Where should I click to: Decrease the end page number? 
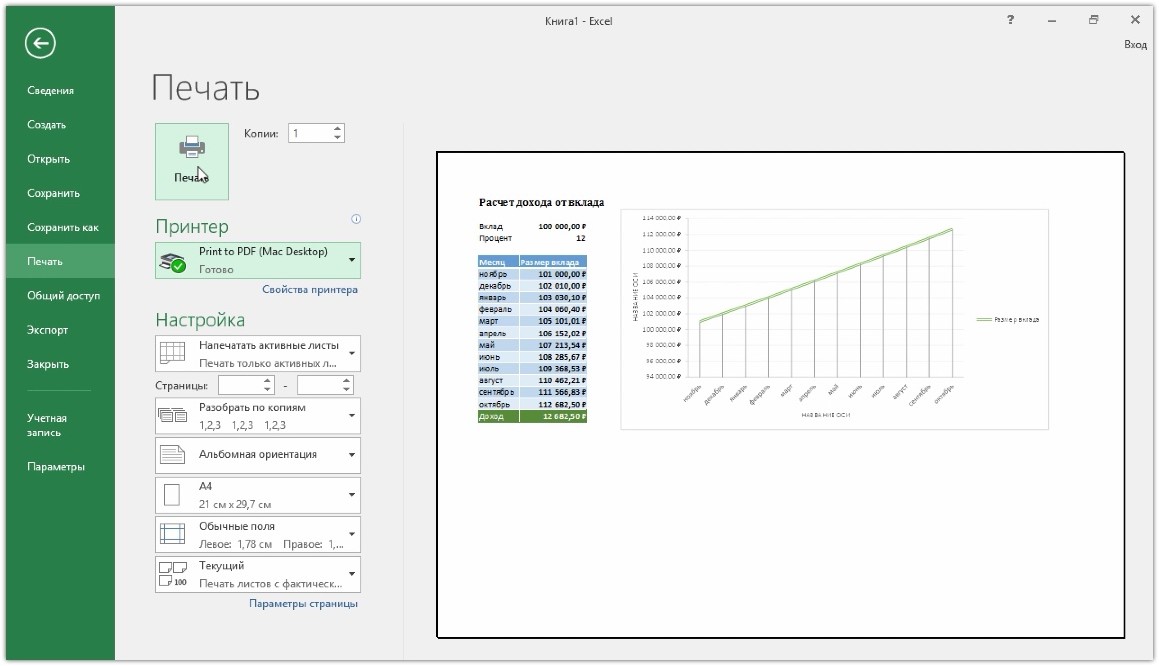point(346,390)
